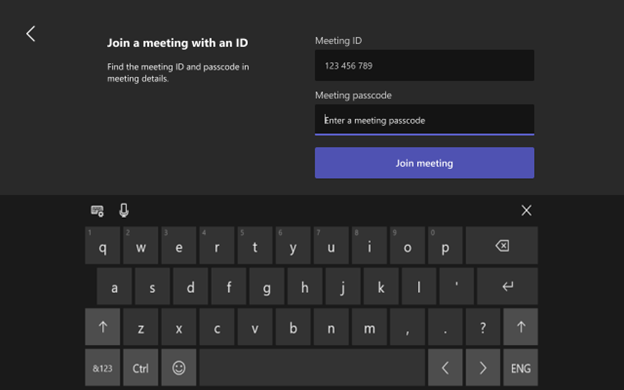Click the Meeting ID field
The image size is (624, 390).
[x=424, y=66]
